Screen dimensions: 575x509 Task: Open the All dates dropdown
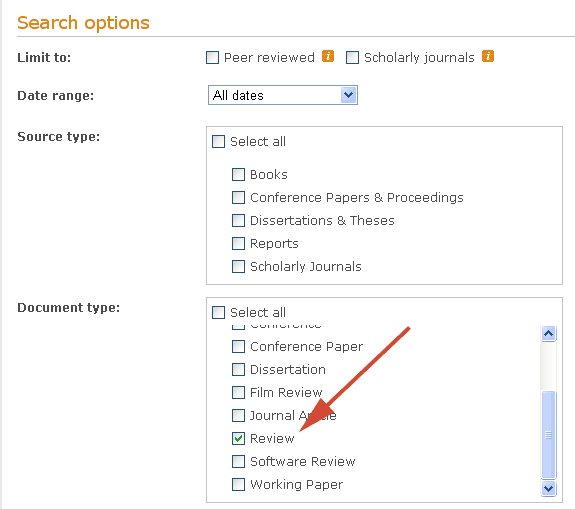pyautogui.click(x=283, y=95)
